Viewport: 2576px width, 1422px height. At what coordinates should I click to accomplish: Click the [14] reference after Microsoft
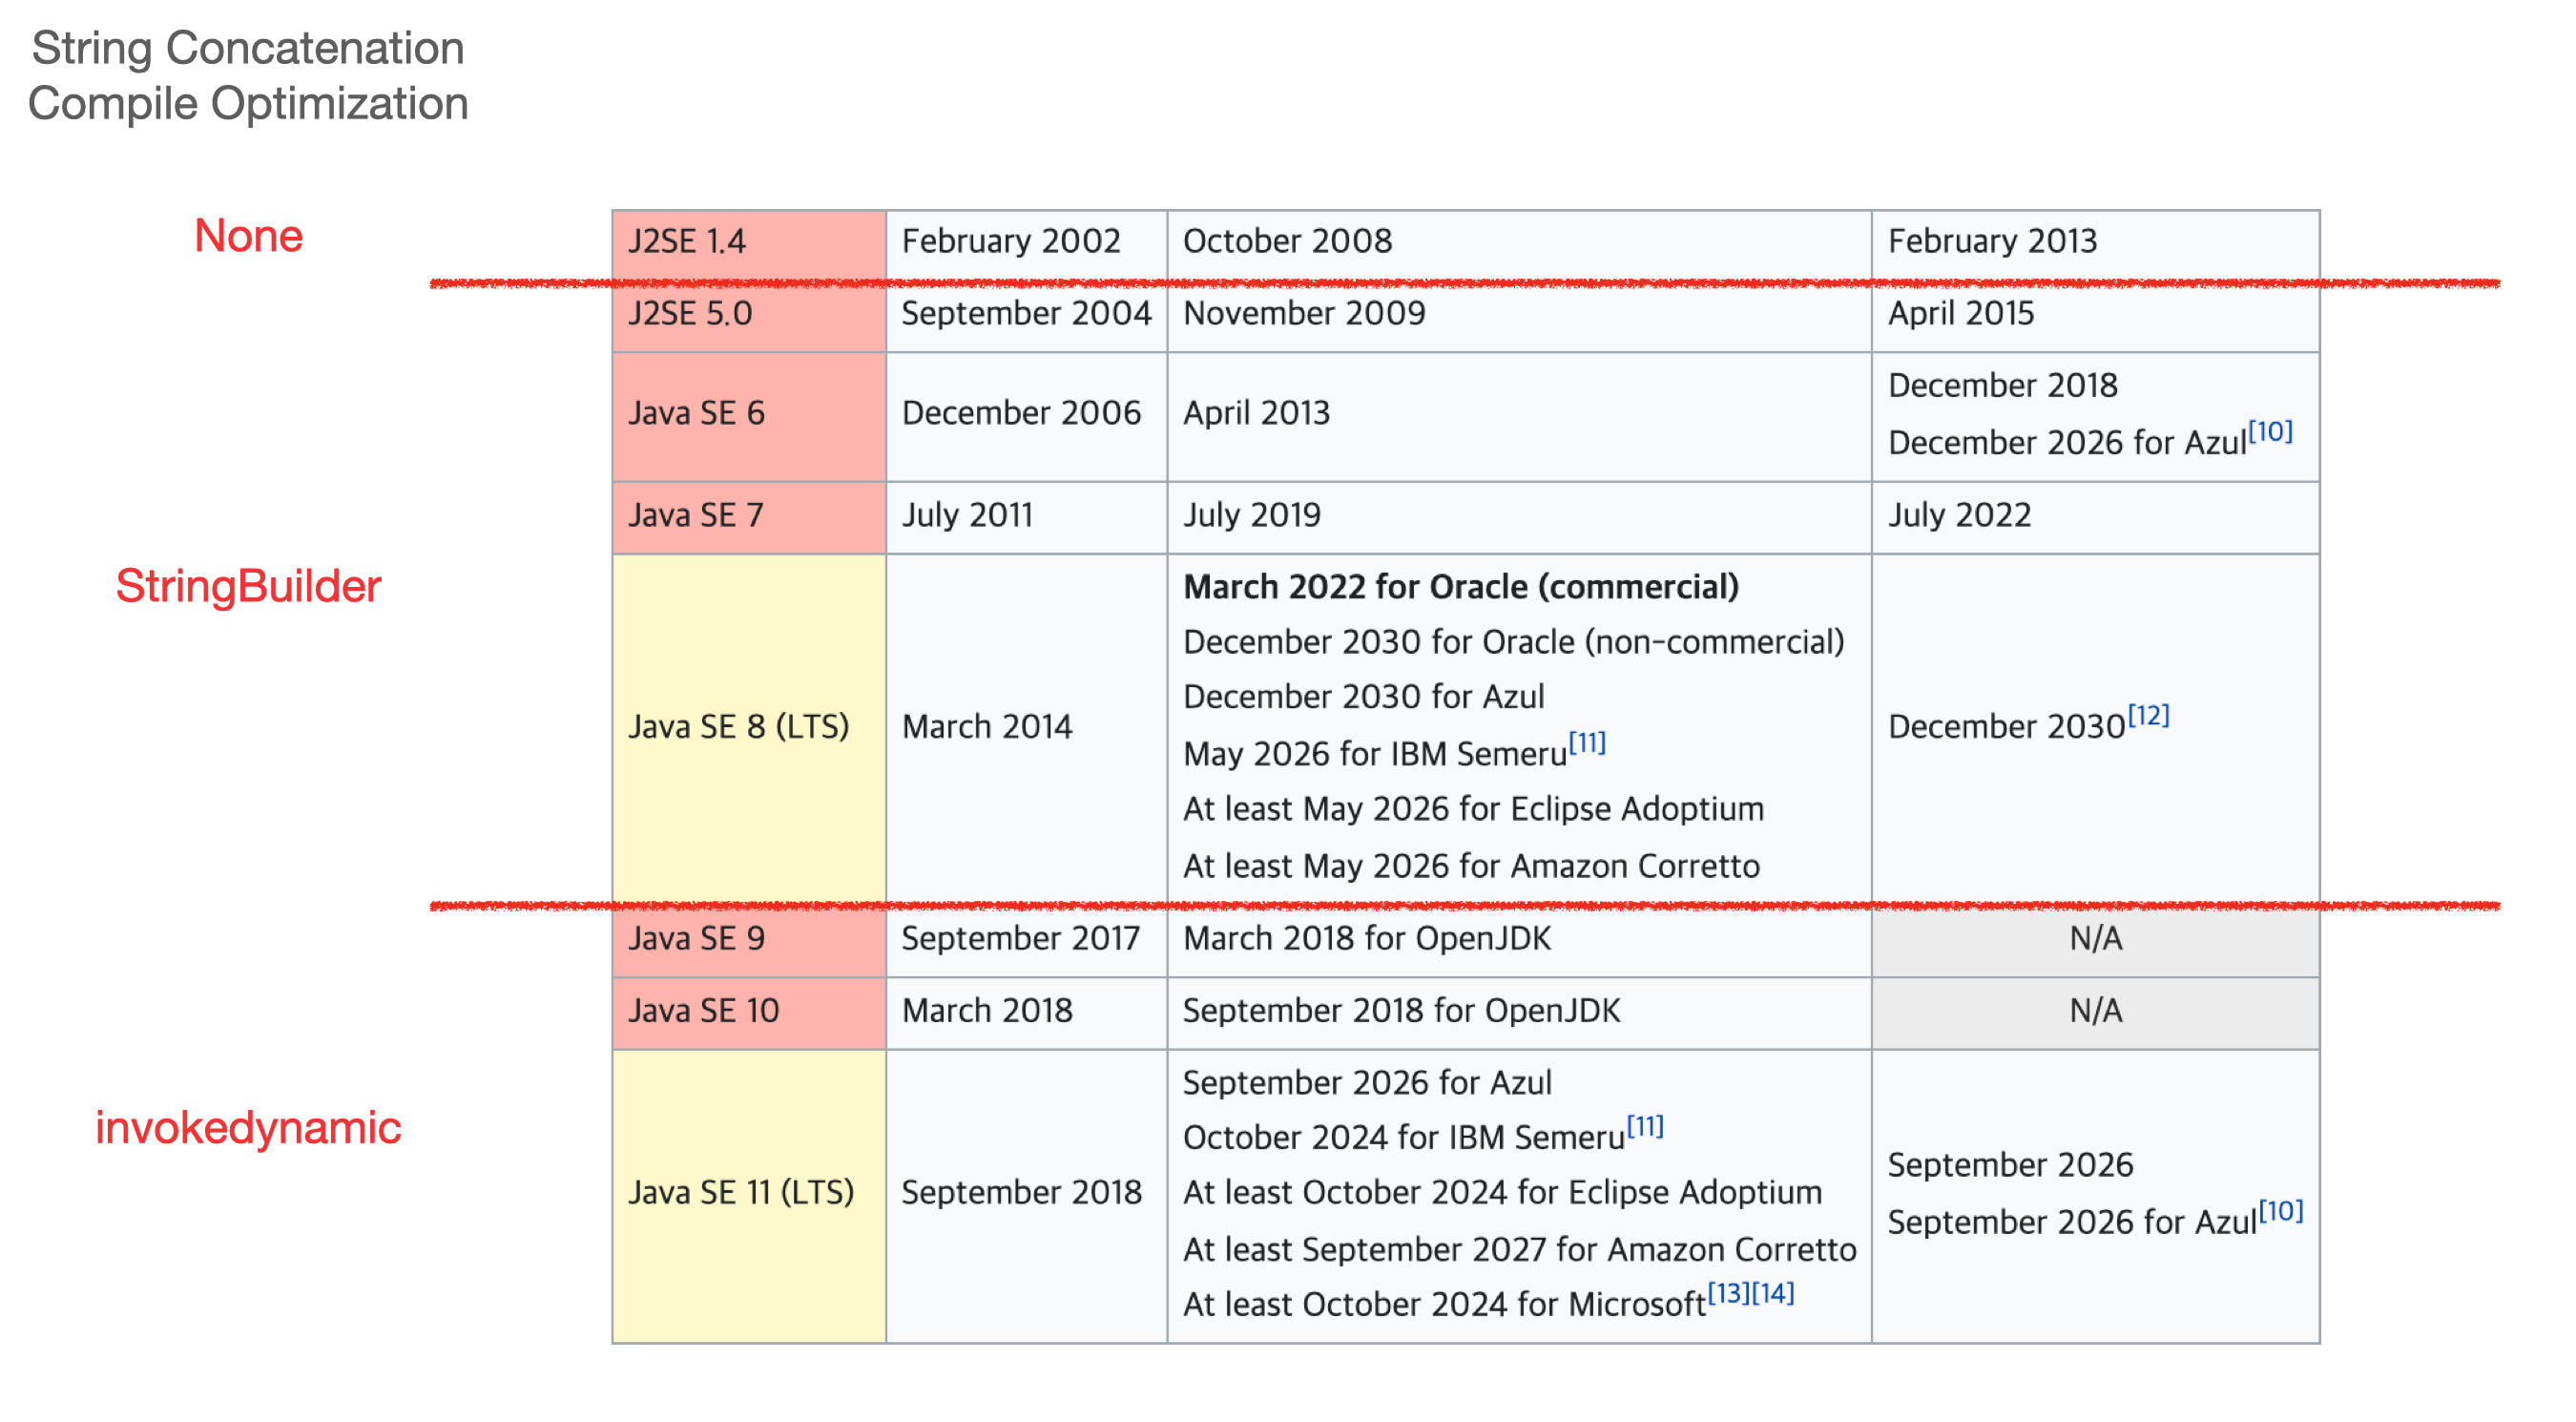pos(1772,1294)
